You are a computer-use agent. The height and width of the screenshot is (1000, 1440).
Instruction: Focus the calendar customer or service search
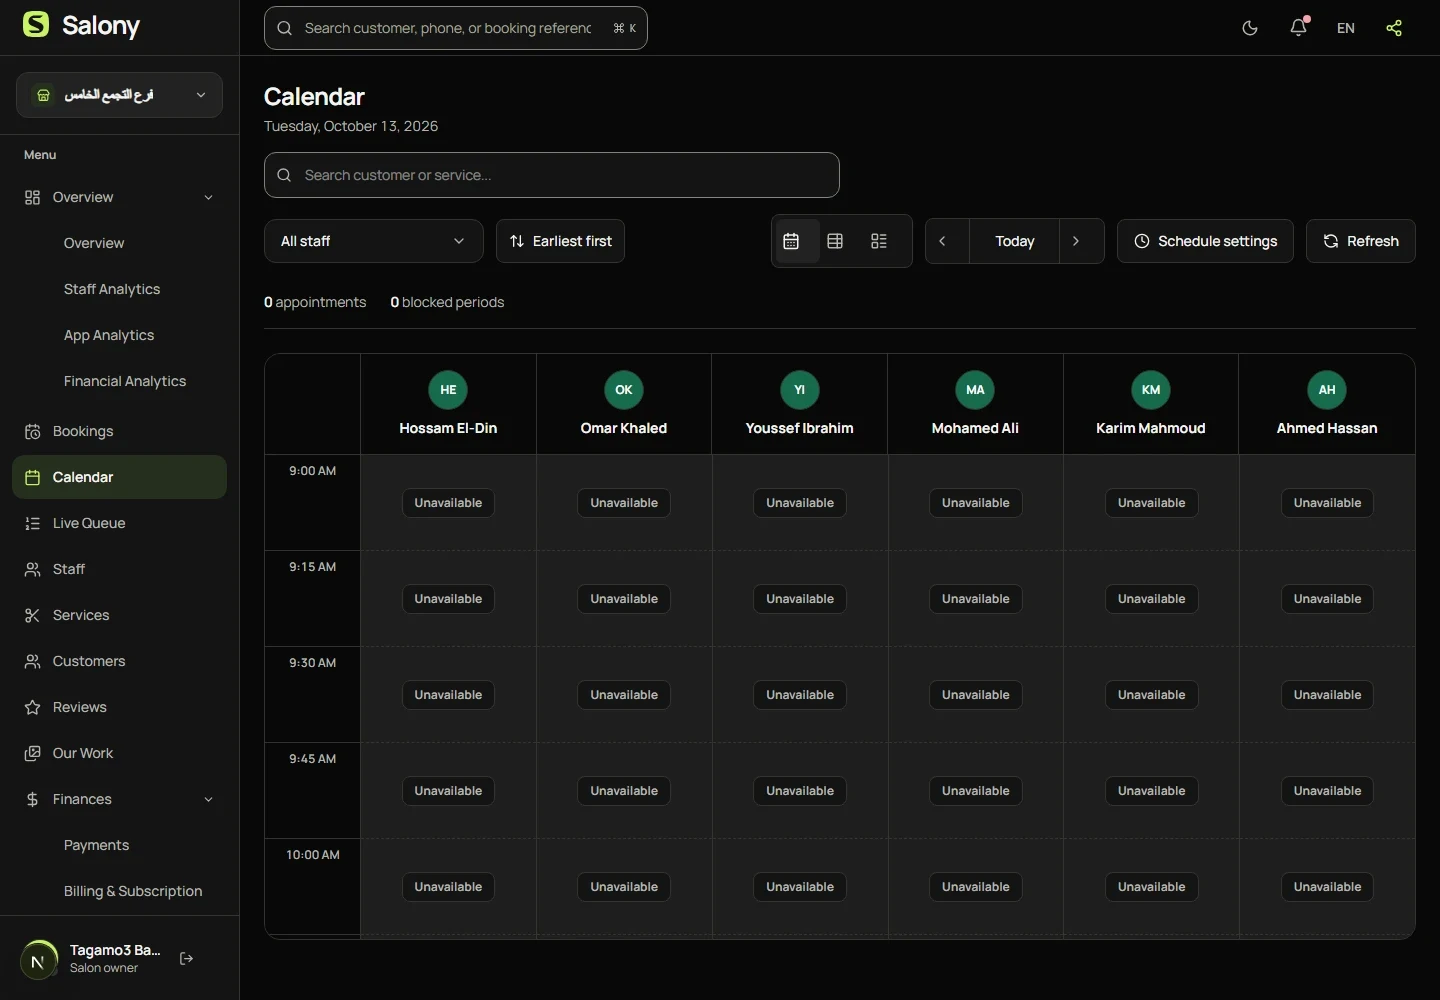pos(552,175)
